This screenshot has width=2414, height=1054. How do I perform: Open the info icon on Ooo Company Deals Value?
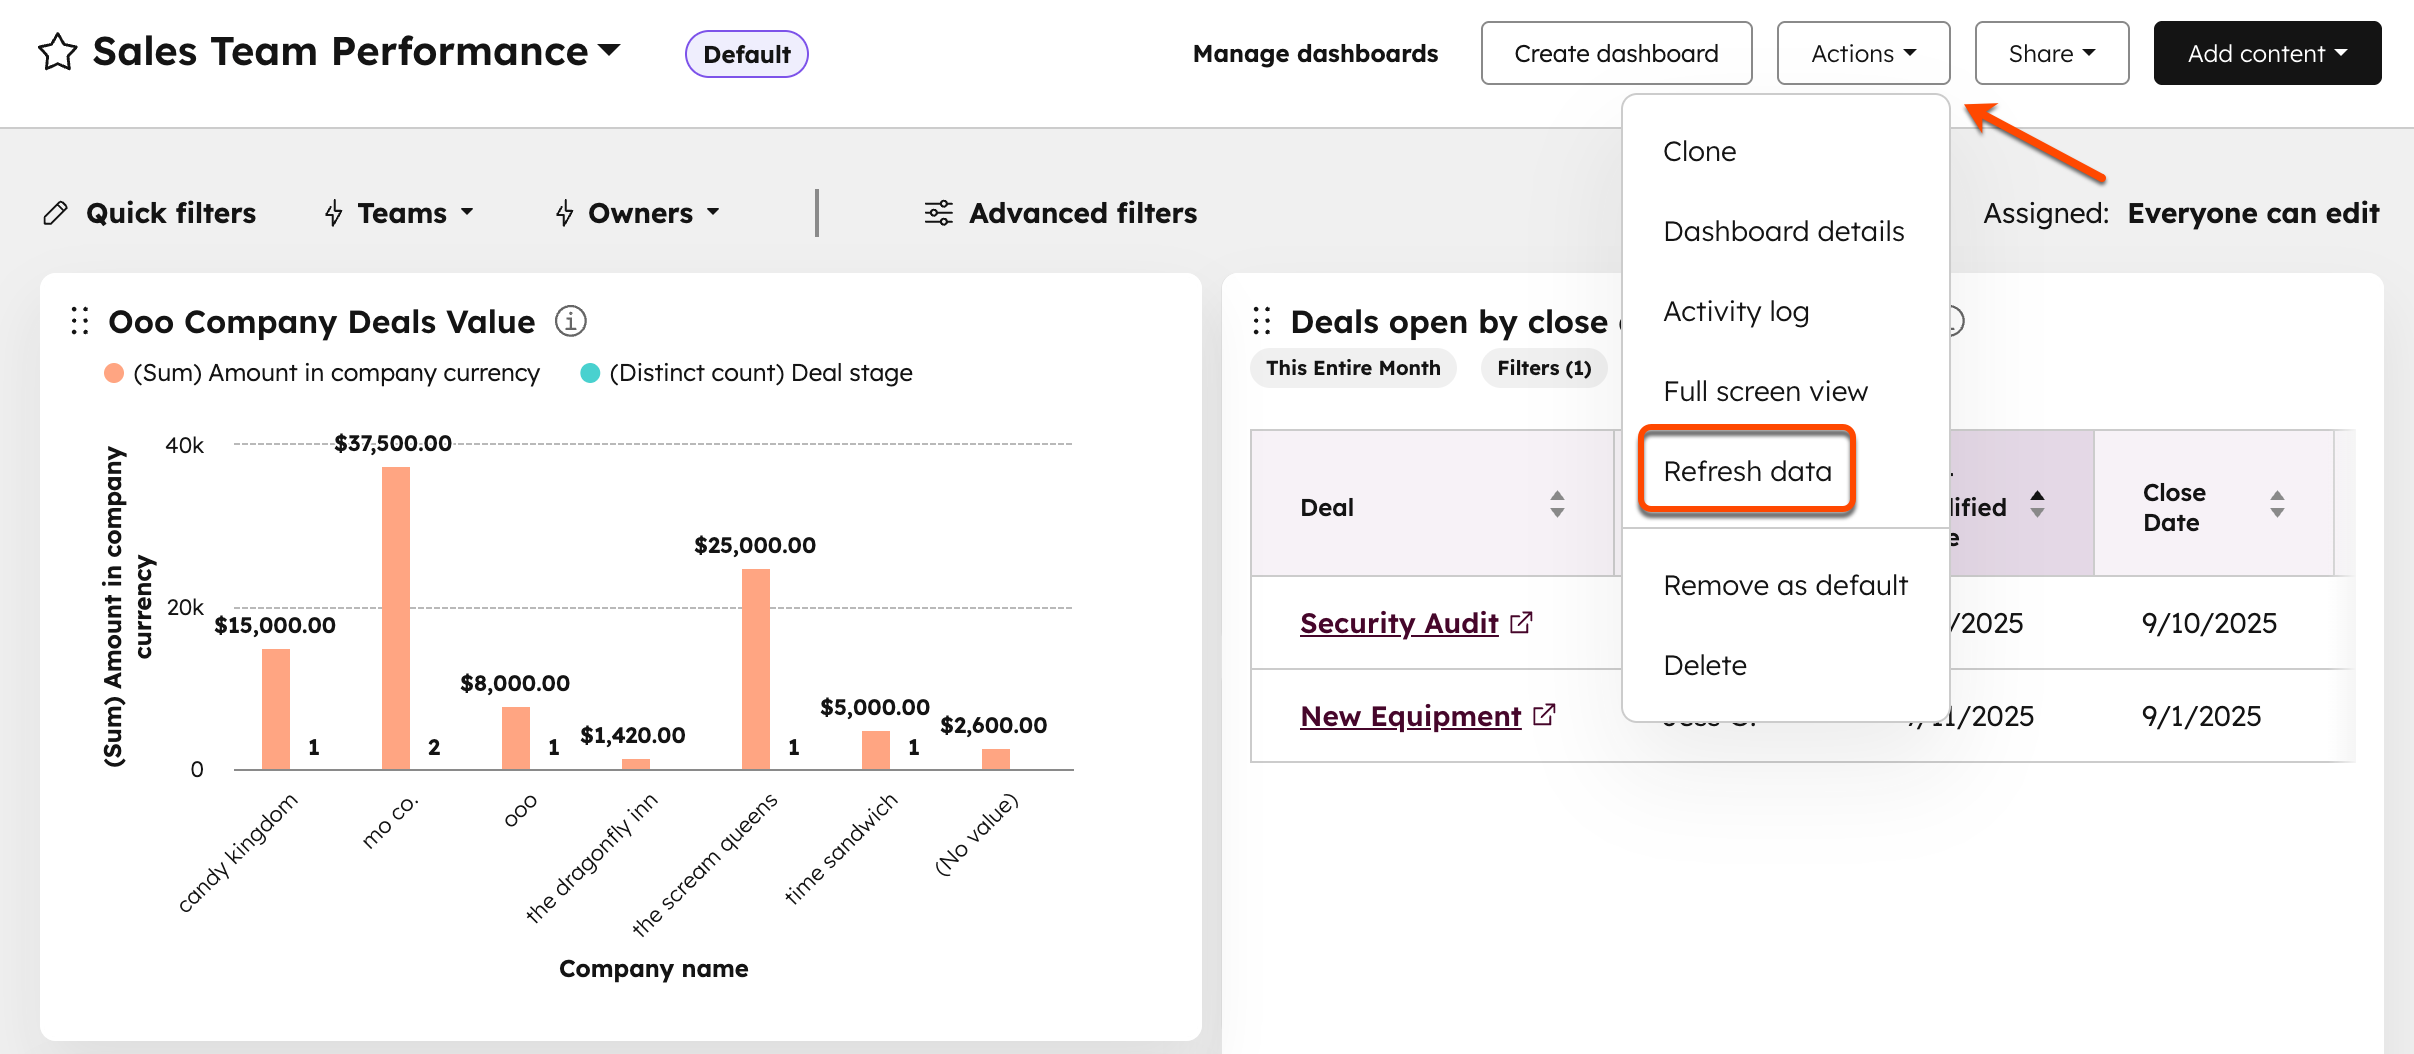pyautogui.click(x=570, y=321)
